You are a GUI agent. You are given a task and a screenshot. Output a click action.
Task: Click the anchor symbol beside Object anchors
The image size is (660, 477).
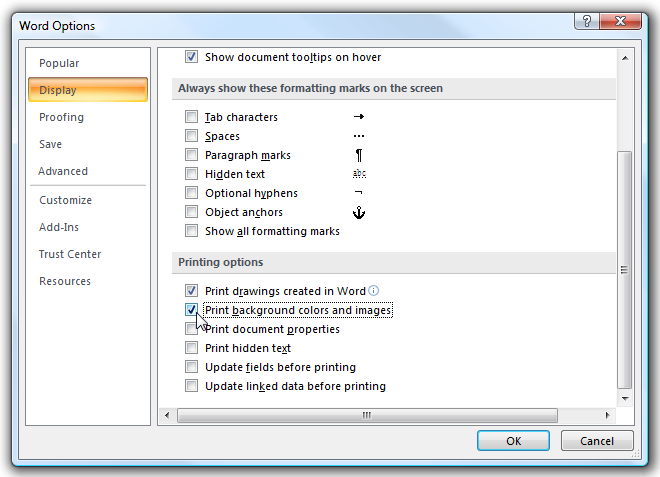pyautogui.click(x=359, y=212)
